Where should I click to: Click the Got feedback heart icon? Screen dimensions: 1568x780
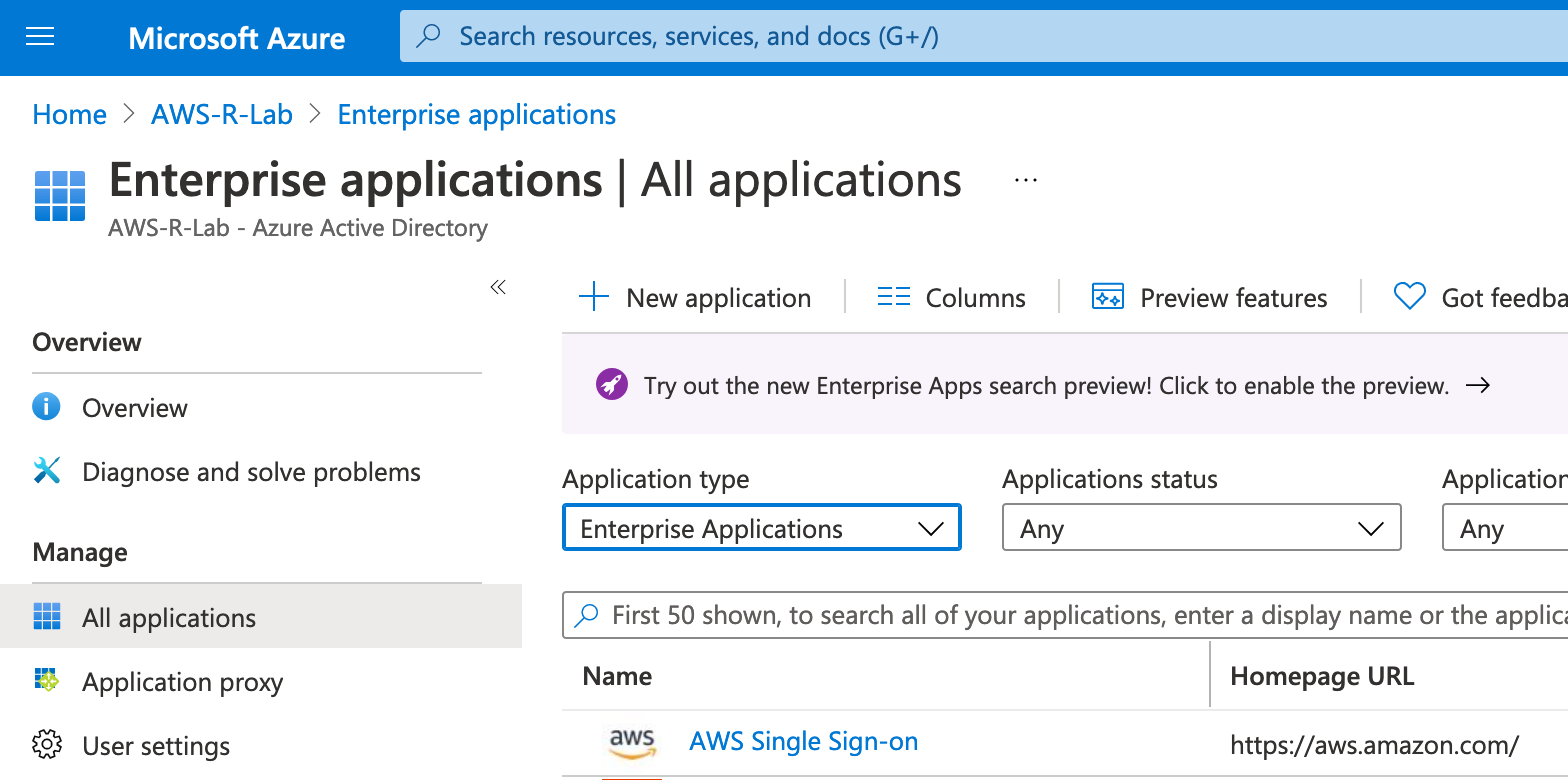click(x=1409, y=297)
